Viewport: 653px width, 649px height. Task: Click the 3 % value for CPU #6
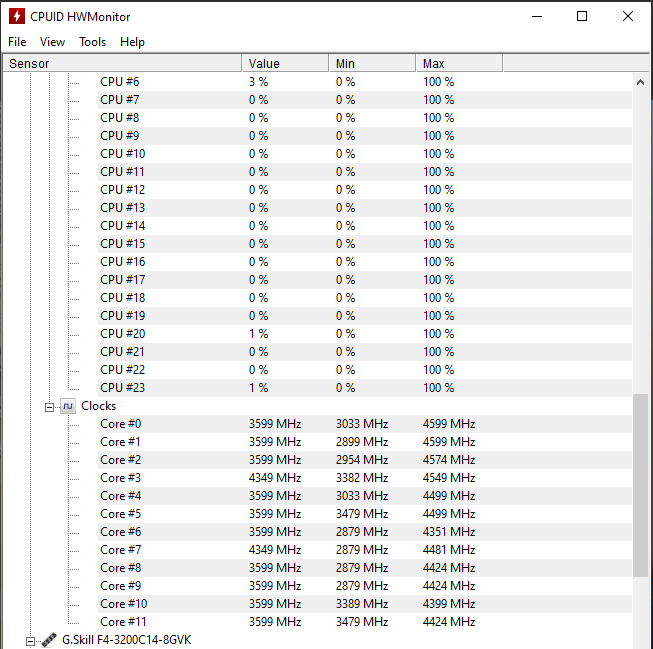tap(259, 82)
